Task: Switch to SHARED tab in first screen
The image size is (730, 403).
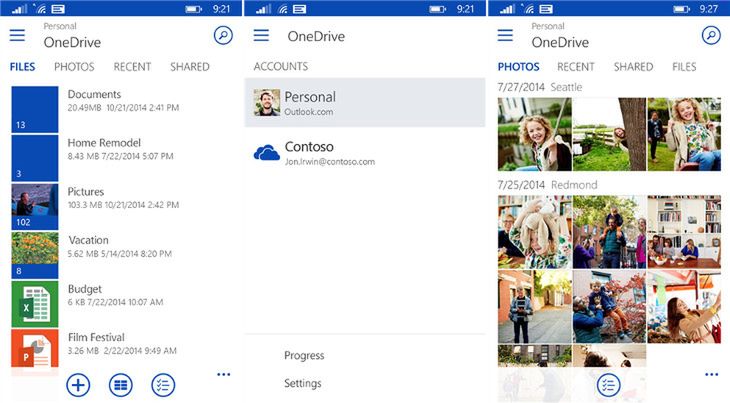Action: pyautogui.click(x=189, y=67)
